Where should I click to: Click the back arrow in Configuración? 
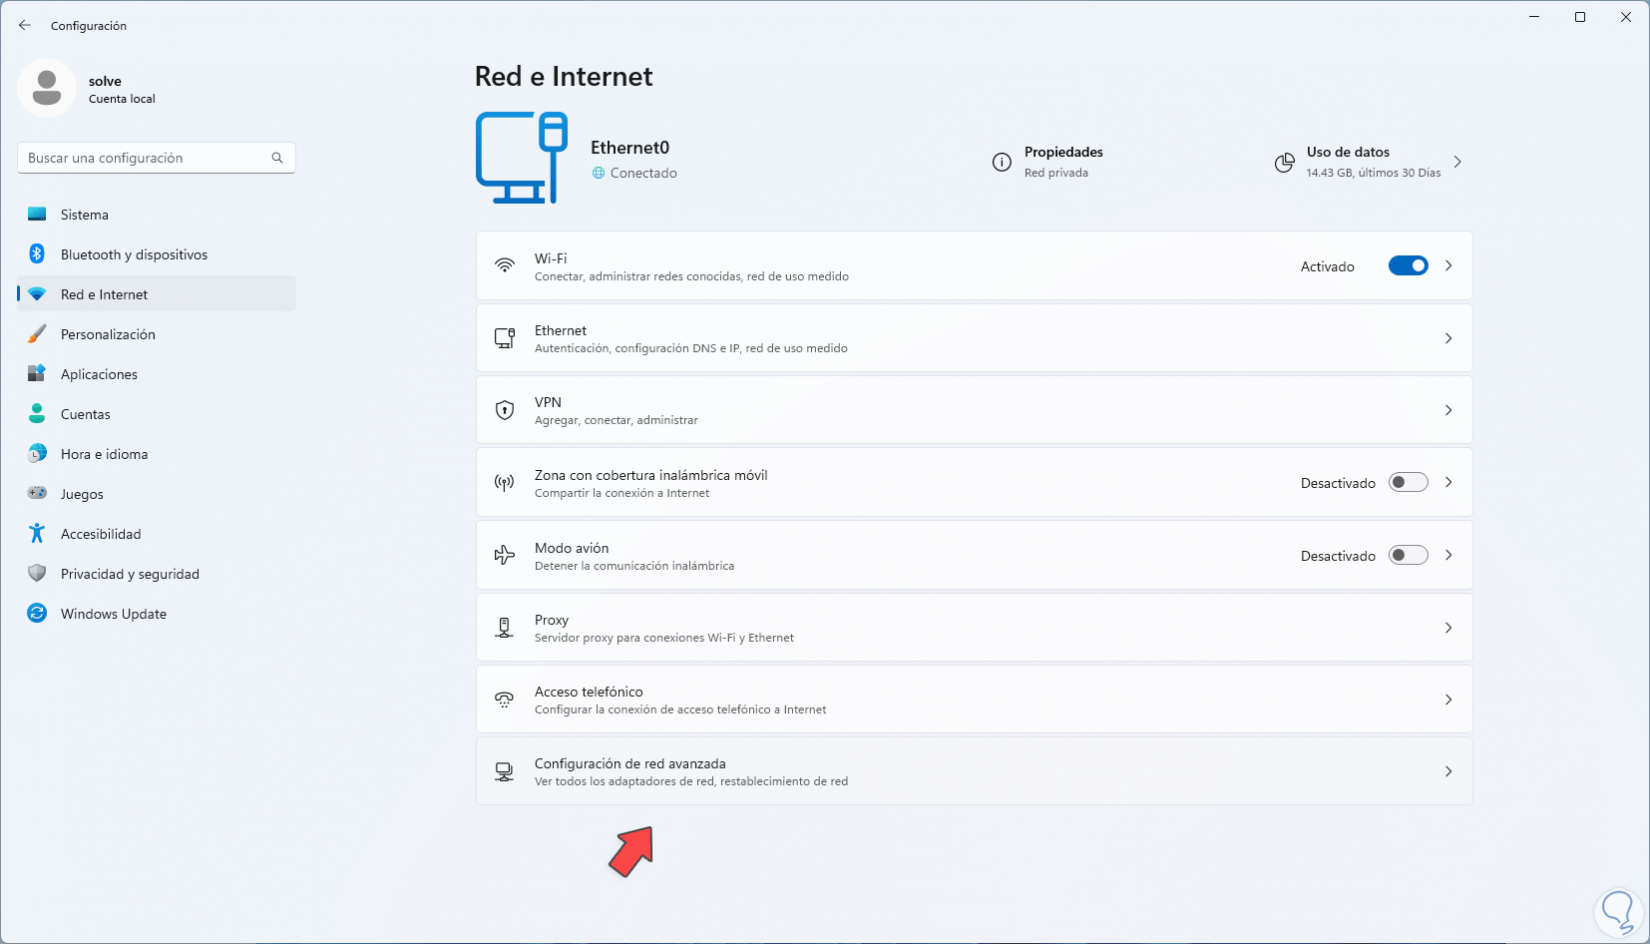(x=25, y=26)
